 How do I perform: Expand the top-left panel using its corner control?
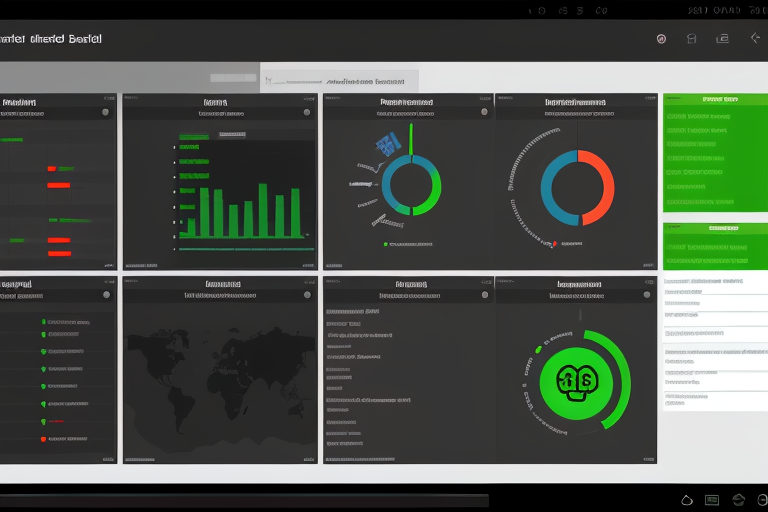108,101
